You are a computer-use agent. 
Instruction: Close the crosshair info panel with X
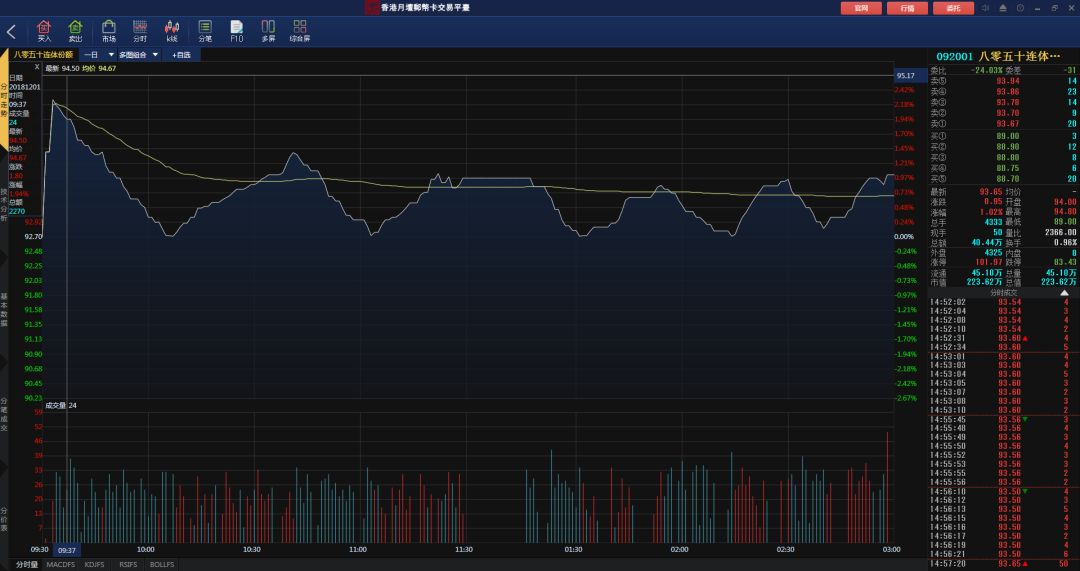[37, 67]
